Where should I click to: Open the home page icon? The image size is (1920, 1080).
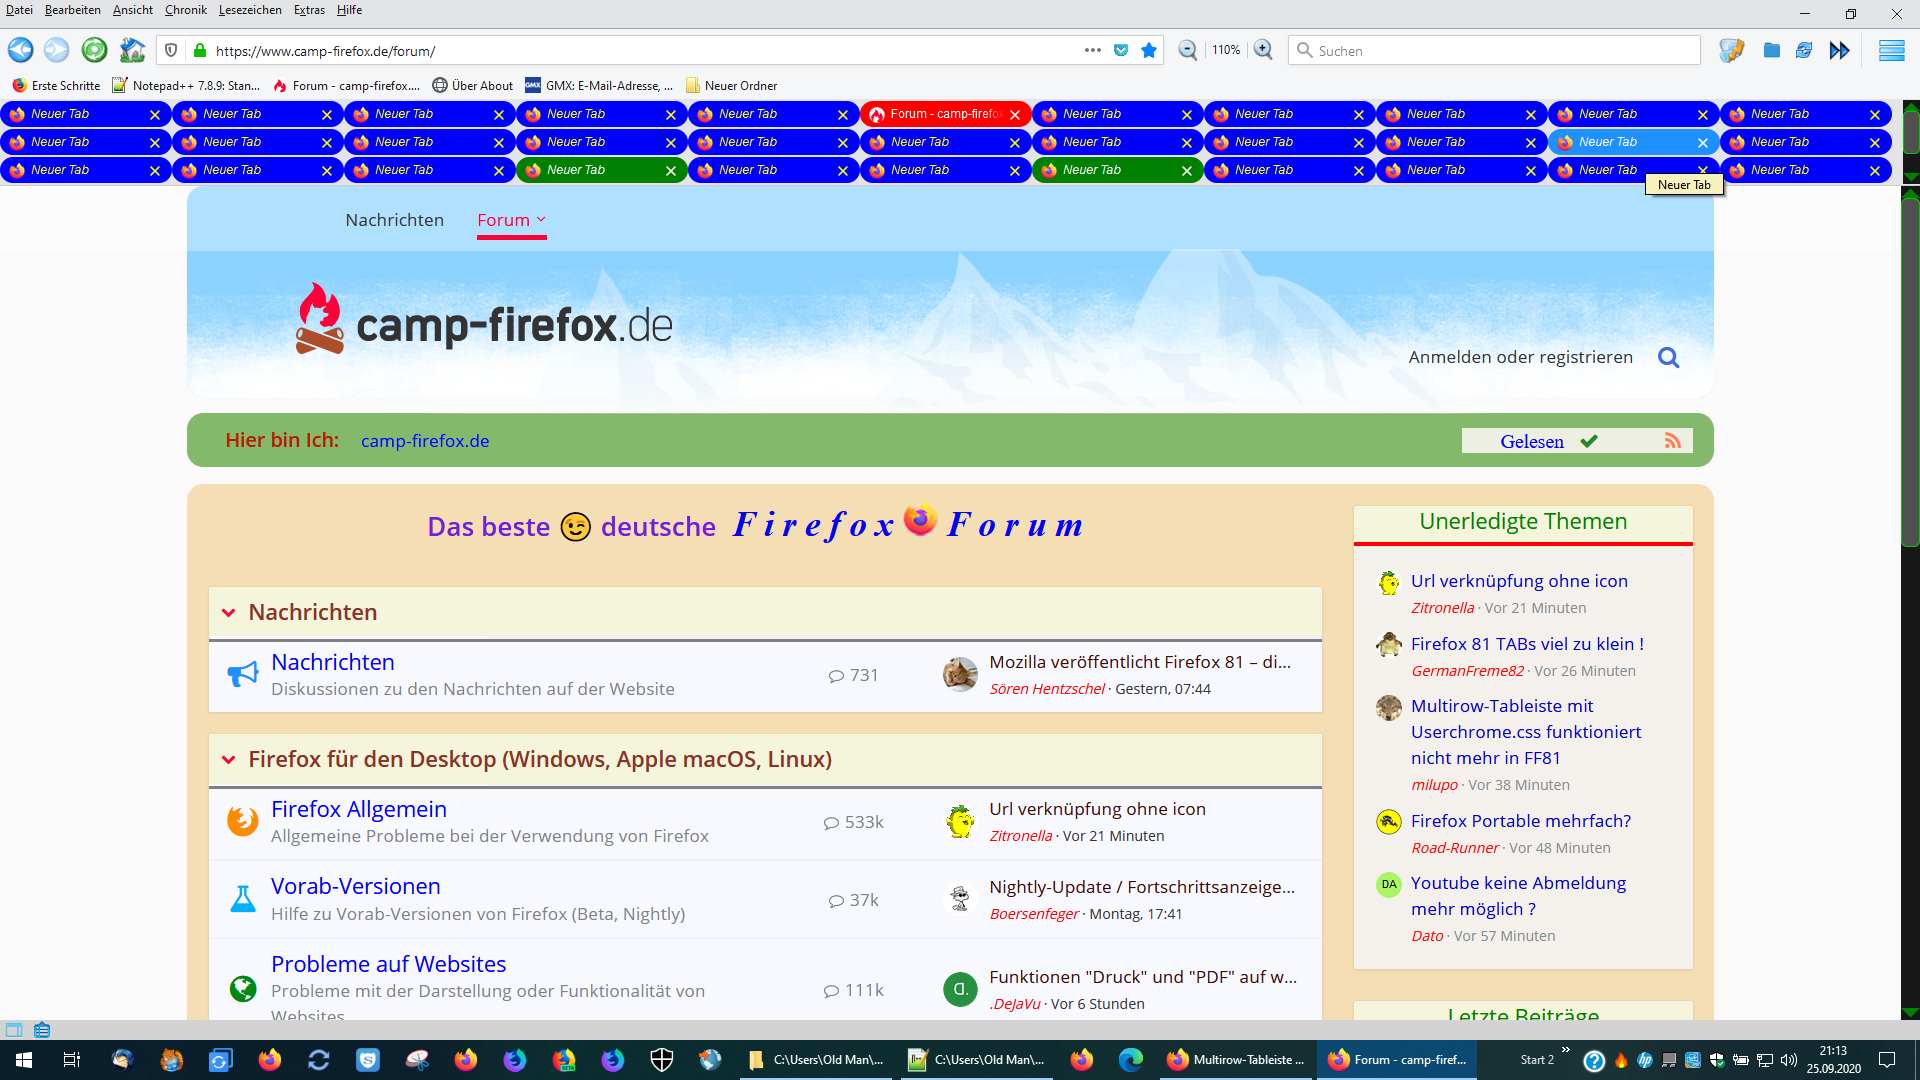(132, 50)
